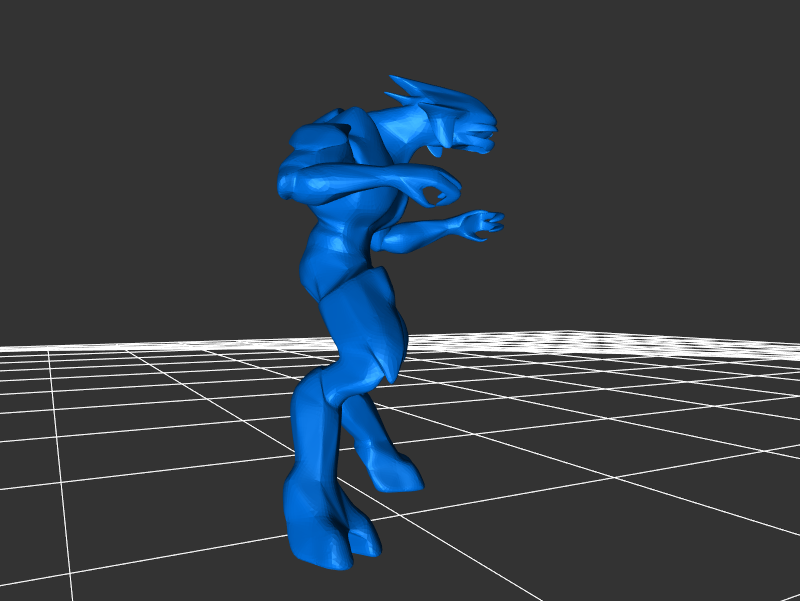800x601 pixels.
Task: Click the knee of the standing leg
Action: pyautogui.click(x=312, y=395)
